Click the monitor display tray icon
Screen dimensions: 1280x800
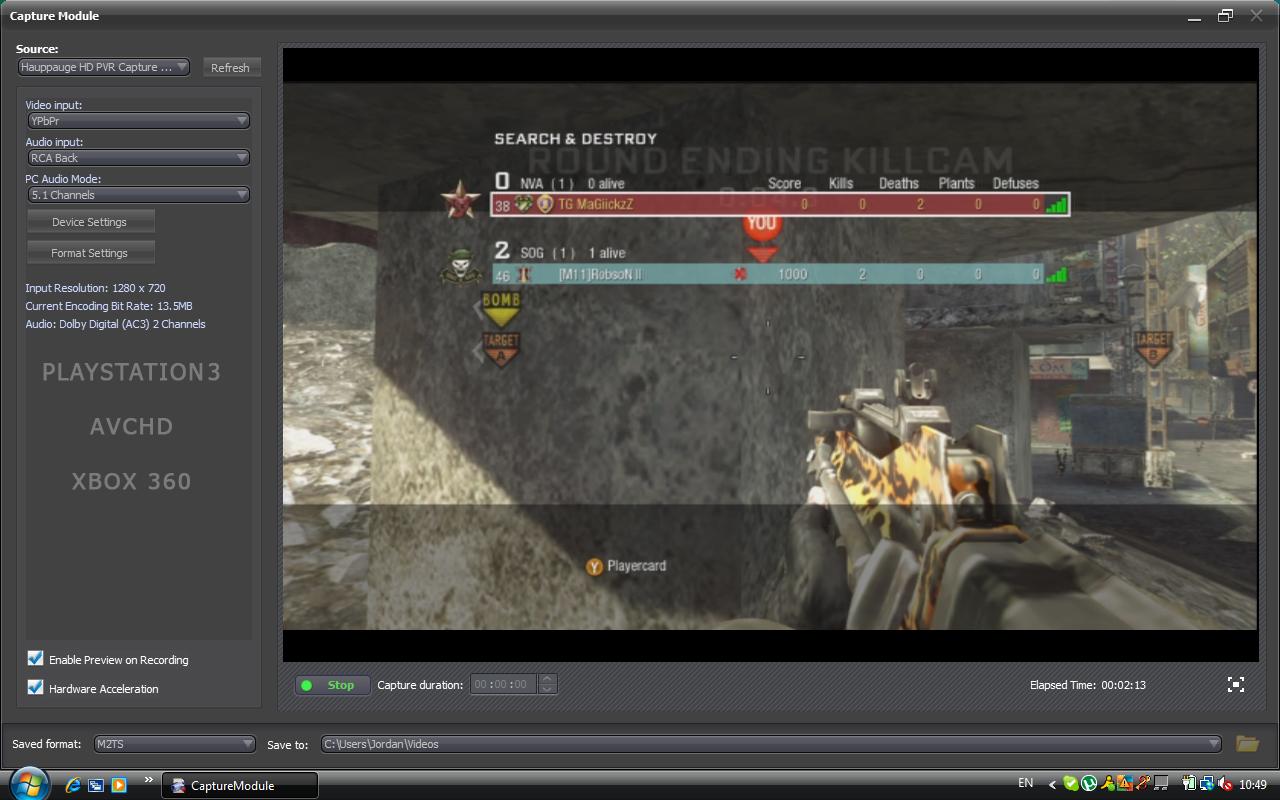click(1161, 784)
